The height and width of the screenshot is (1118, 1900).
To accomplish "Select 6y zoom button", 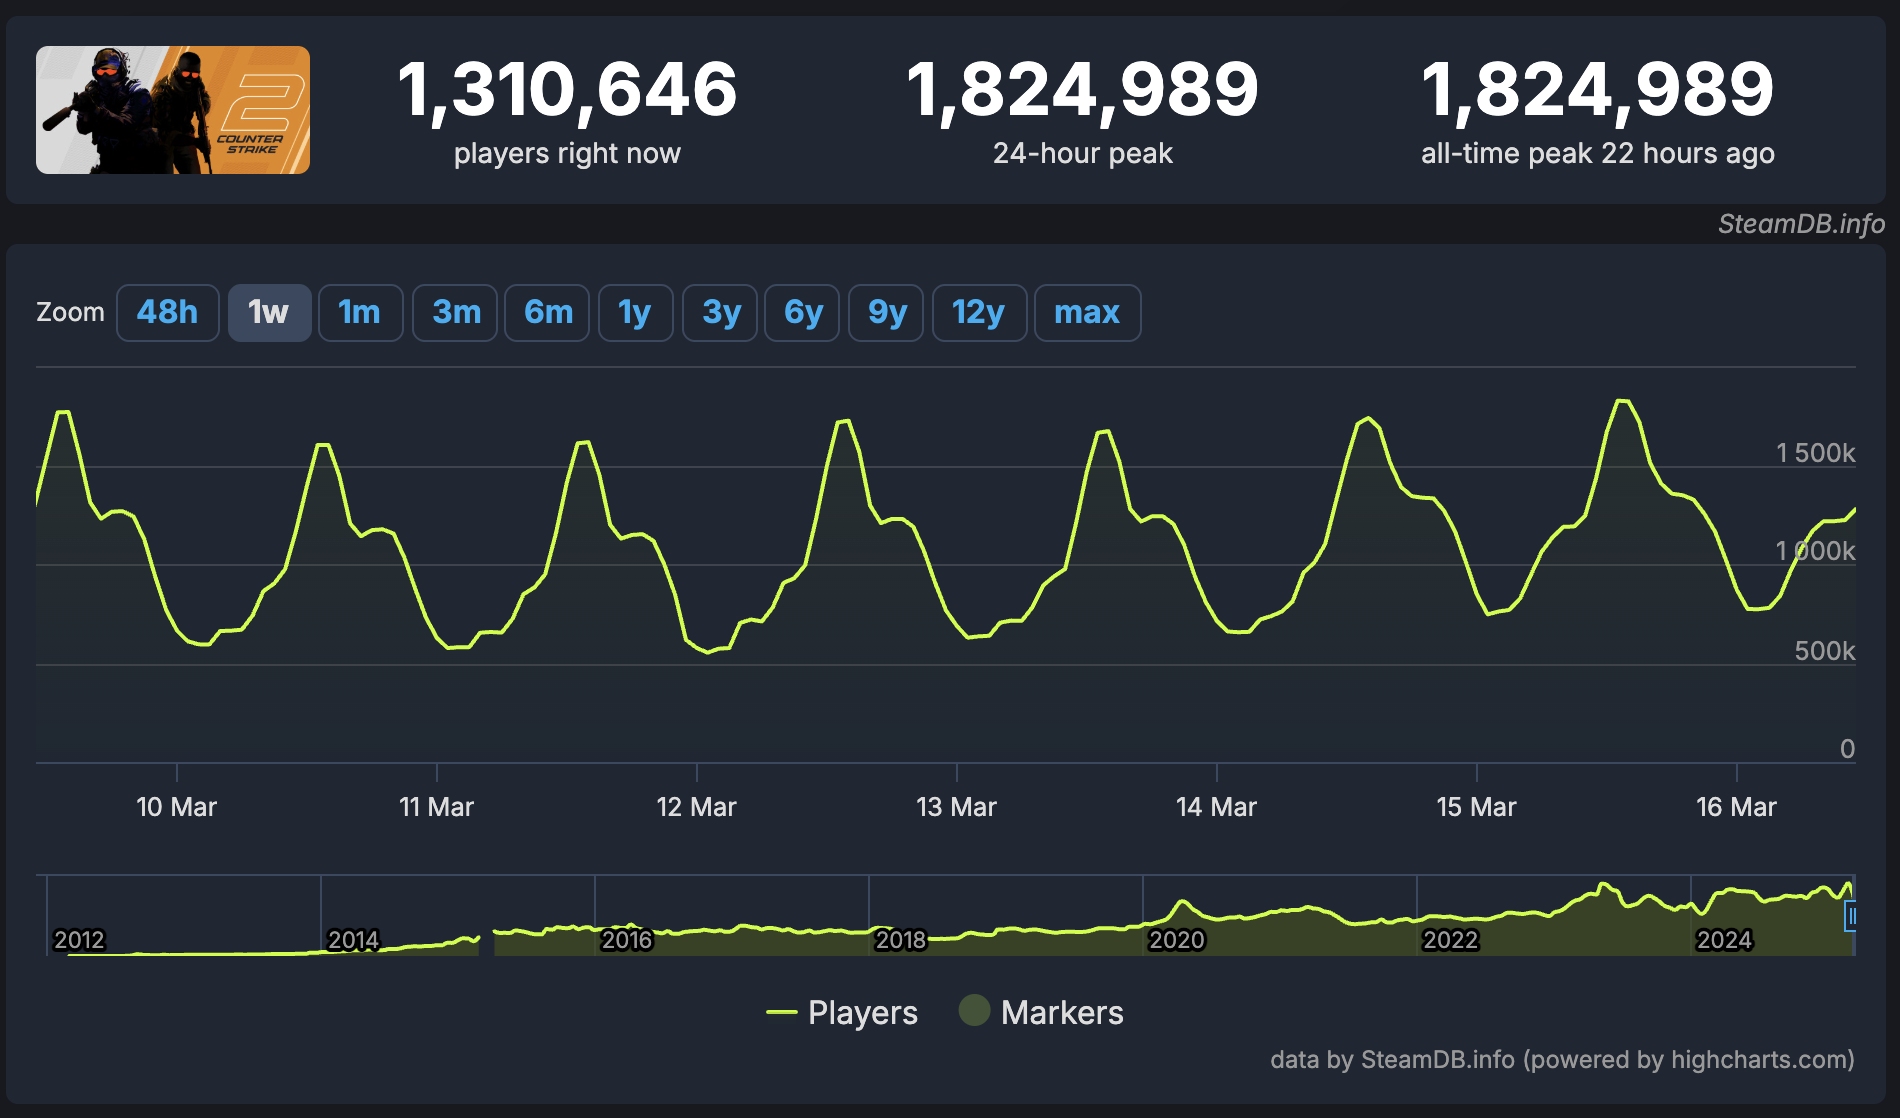I will tap(802, 313).
